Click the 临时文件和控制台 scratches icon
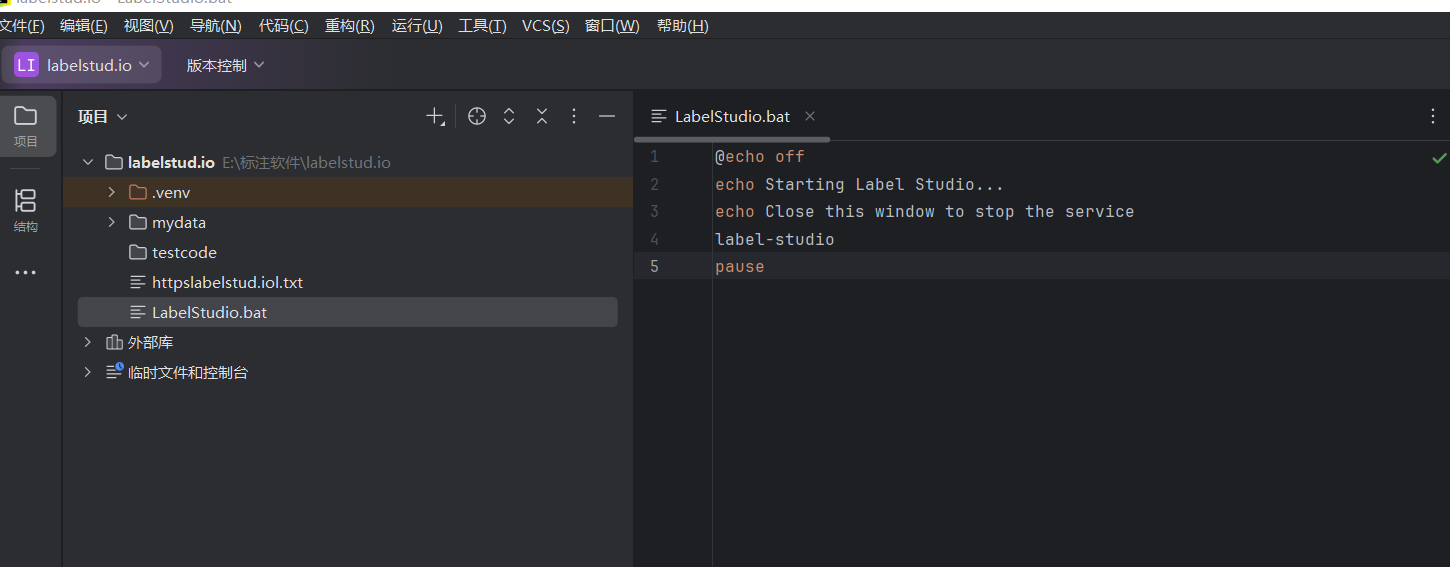Image resolution: width=1450 pixels, height=567 pixels. click(114, 372)
